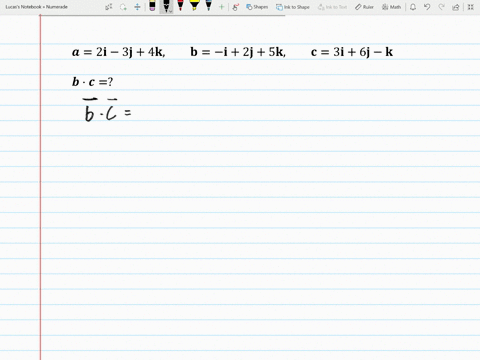
Task: Show the Ruler
Action: pyautogui.click(x=364, y=7)
